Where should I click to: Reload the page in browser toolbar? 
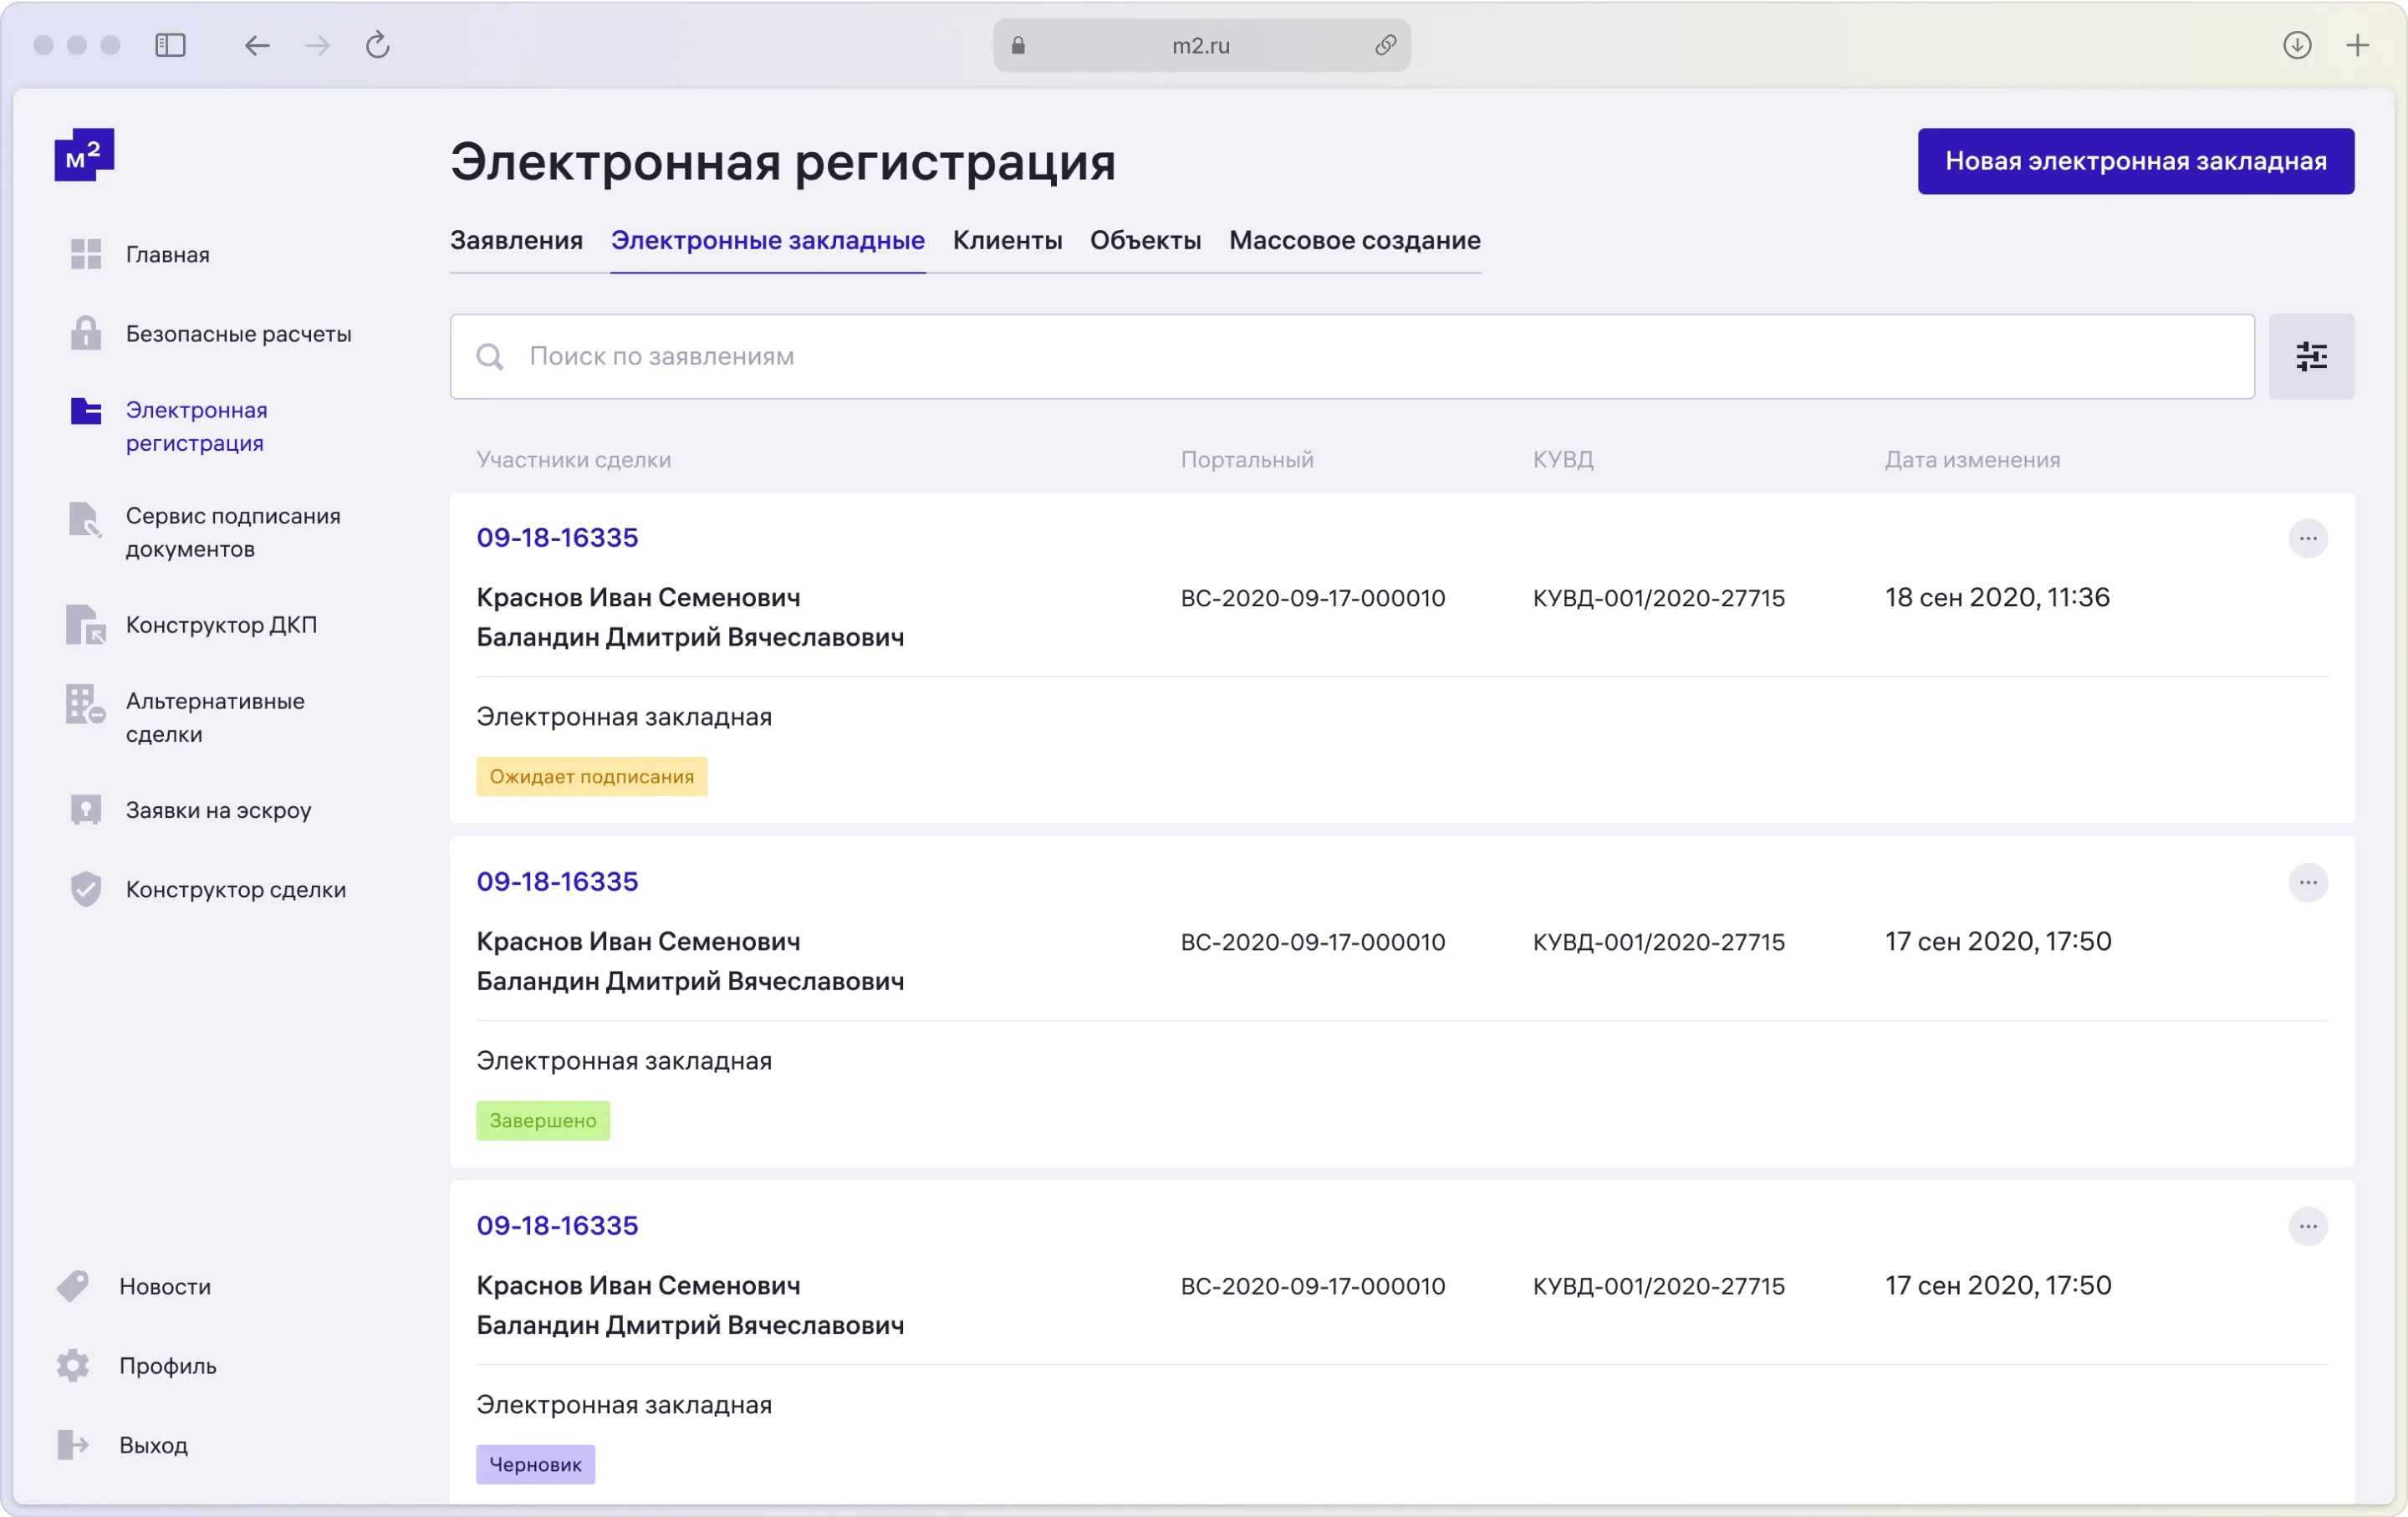pyautogui.click(x=378, y=45)
